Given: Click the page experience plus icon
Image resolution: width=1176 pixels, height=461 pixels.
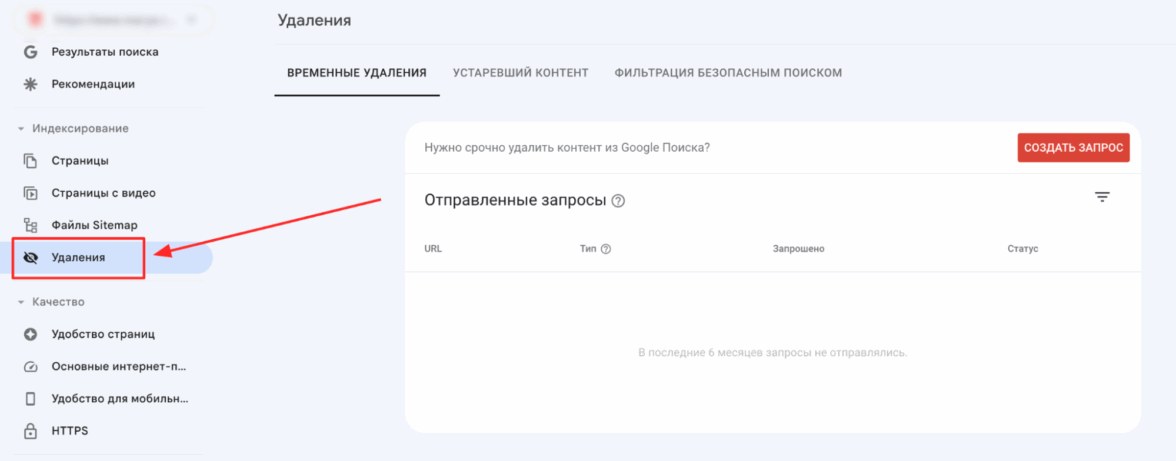Looking at the screenshot, I should pyautogui.click(x=30, y=334).
